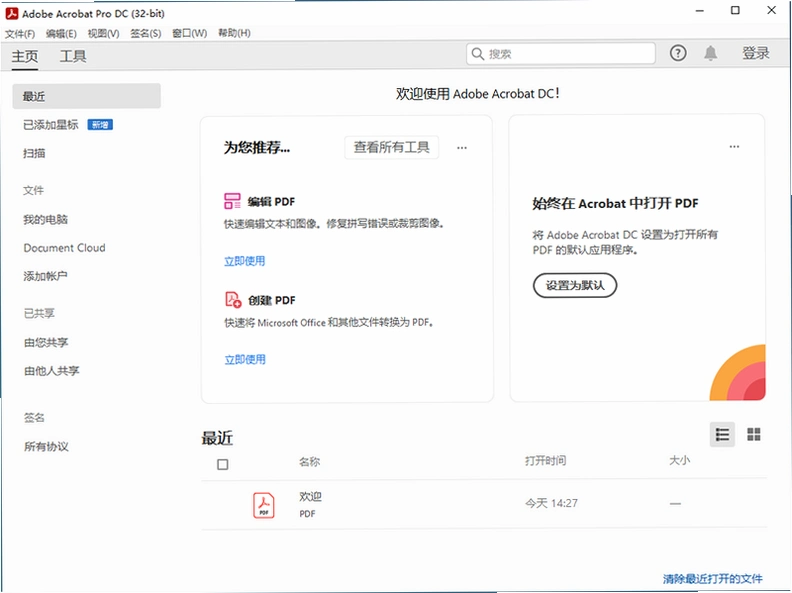Maximize the Acrobat window
This screenshot has width=792, height=593.
[x=735, y=10]
